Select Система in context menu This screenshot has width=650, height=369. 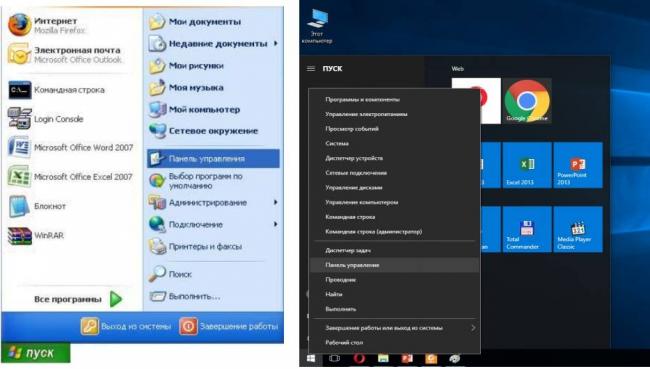tap(394, 143)
